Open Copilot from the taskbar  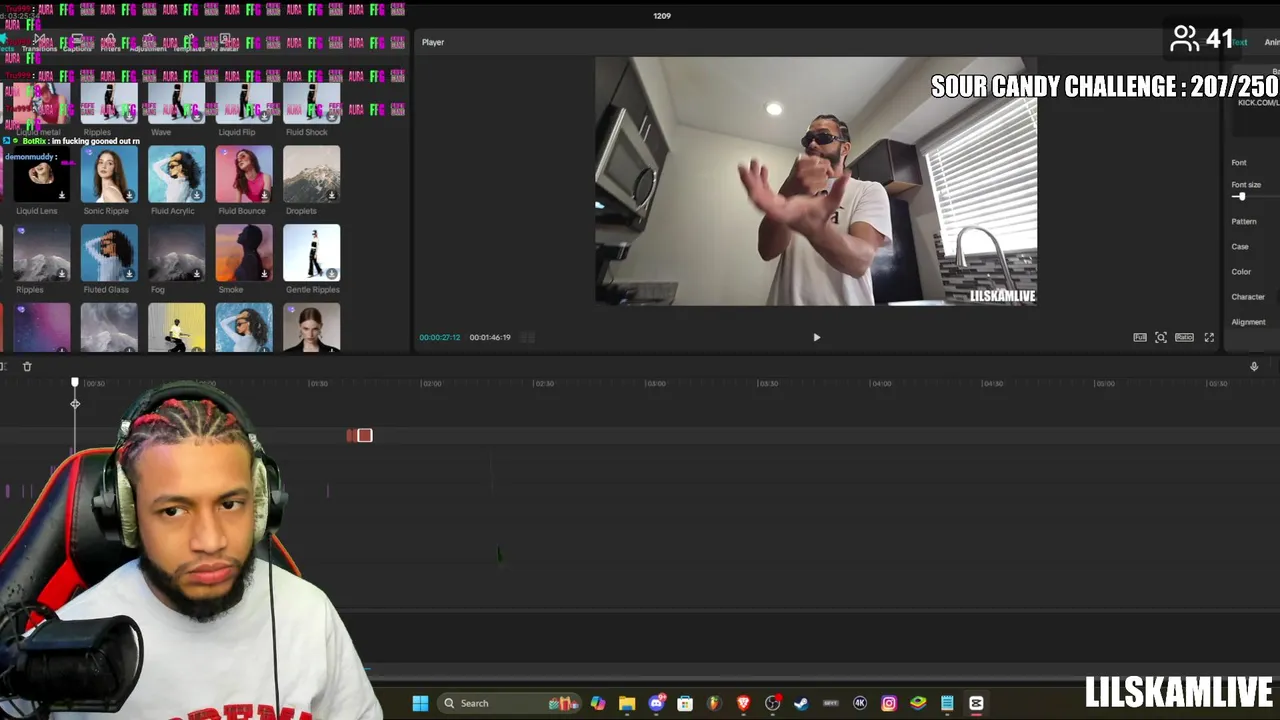pyautogui.click(x=598, y=704)
